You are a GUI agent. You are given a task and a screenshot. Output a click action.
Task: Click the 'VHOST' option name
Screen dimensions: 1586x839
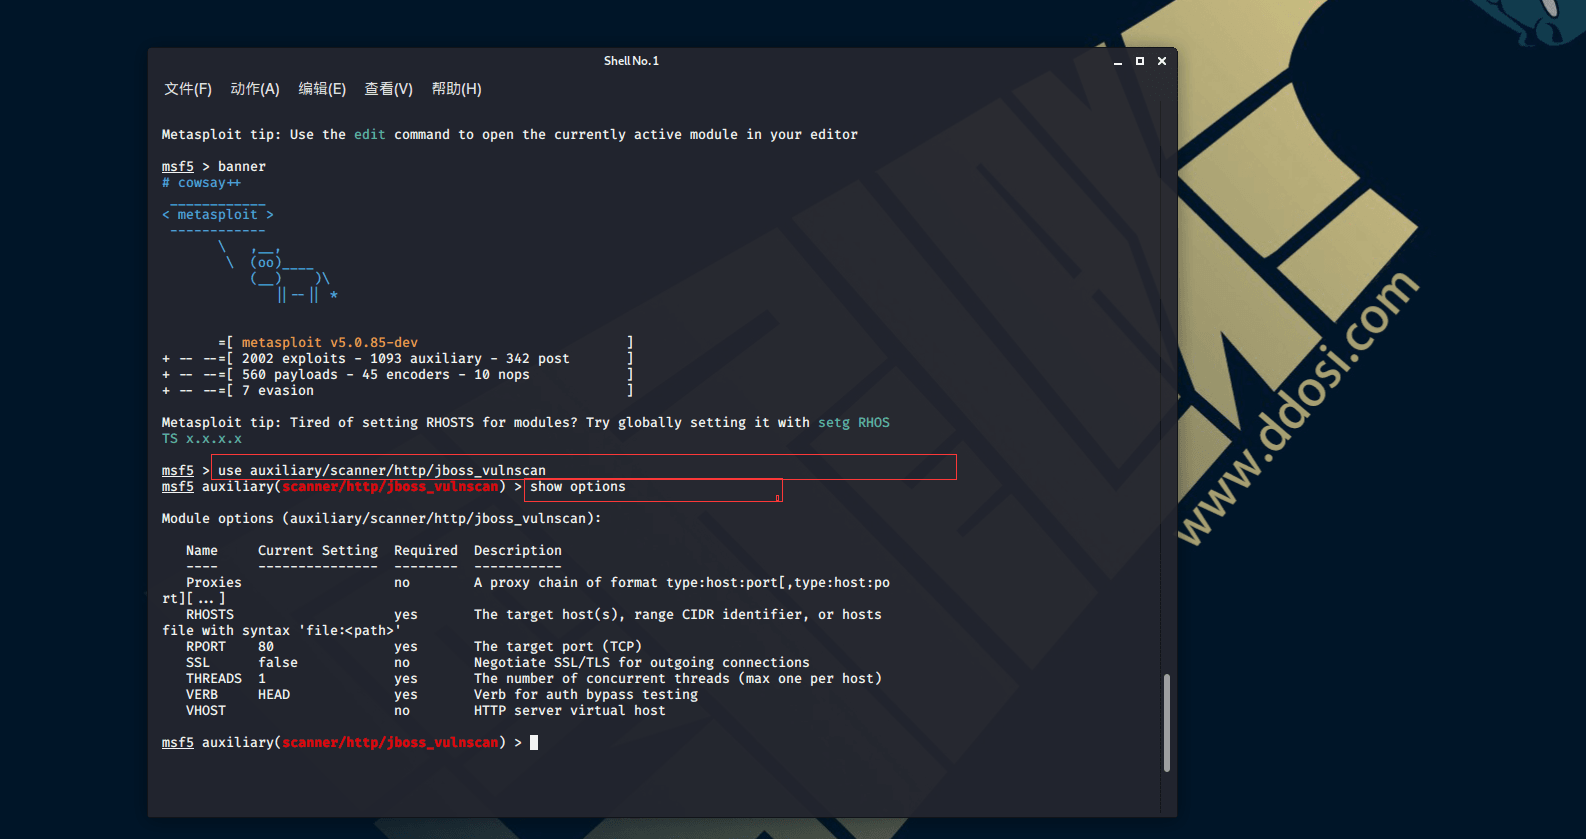tap(206, 711)
